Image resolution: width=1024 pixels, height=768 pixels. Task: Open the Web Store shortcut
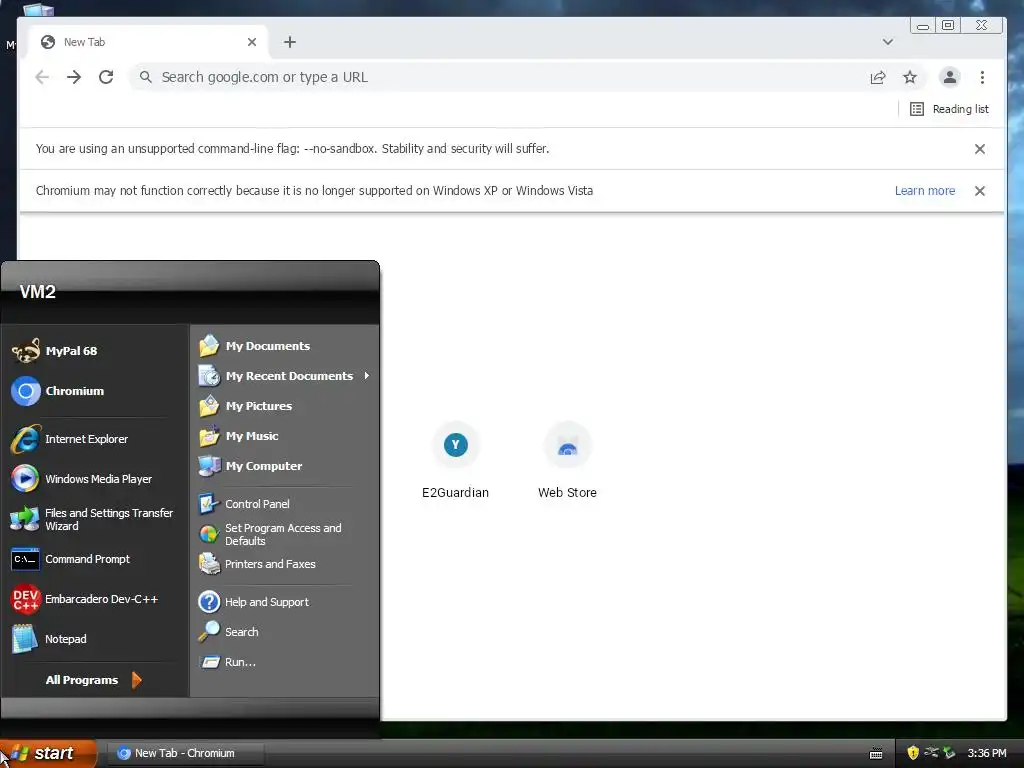pyautogui.click(x=568, y=460)
